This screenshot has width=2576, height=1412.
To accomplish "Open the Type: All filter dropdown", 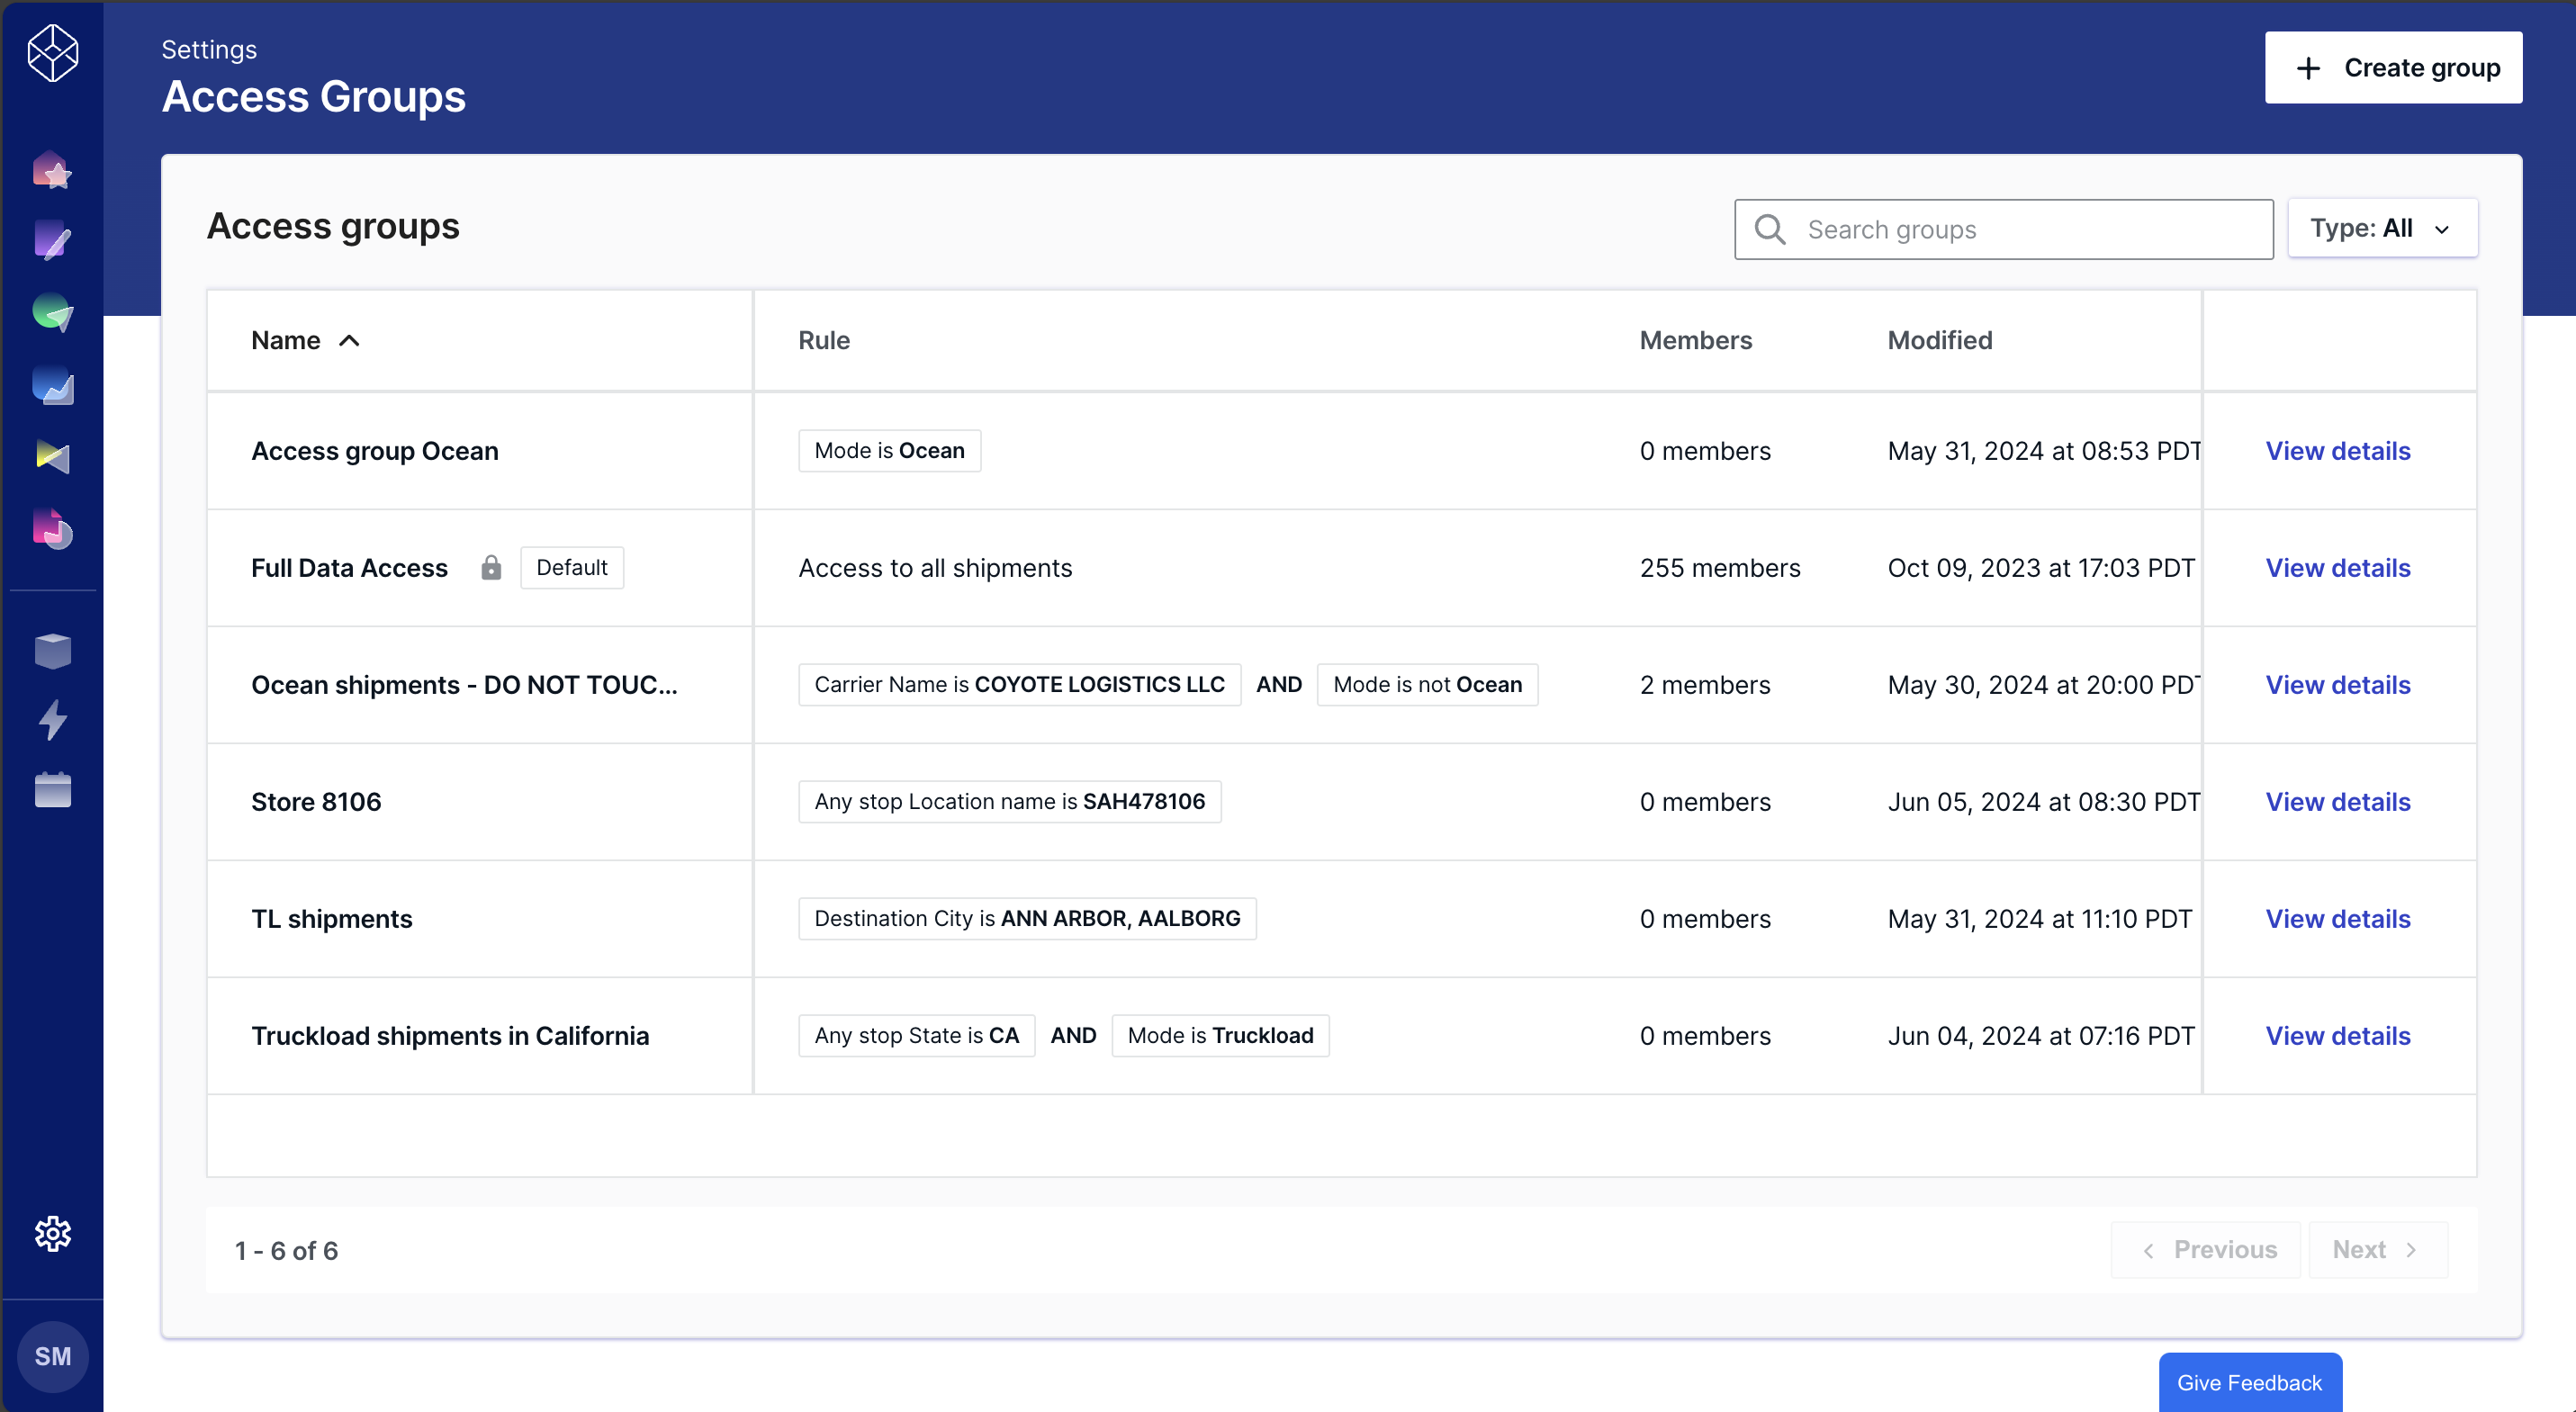I will point(2382,228).
